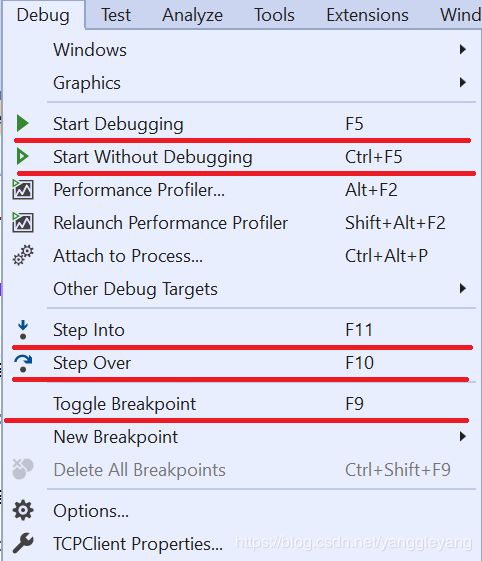
Task: Click the Step Into arrow icon
Action: pos(23,330)
